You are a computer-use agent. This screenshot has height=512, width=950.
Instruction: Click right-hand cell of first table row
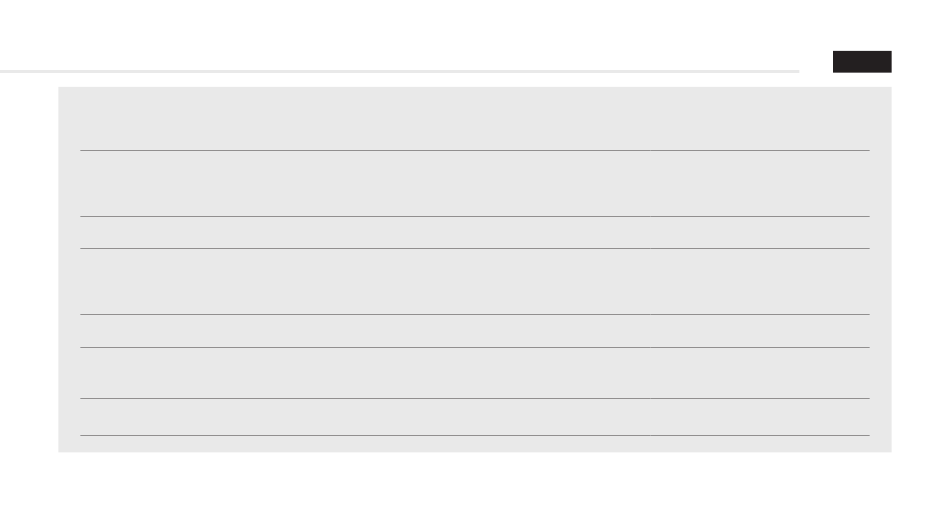tap(760, 119)
